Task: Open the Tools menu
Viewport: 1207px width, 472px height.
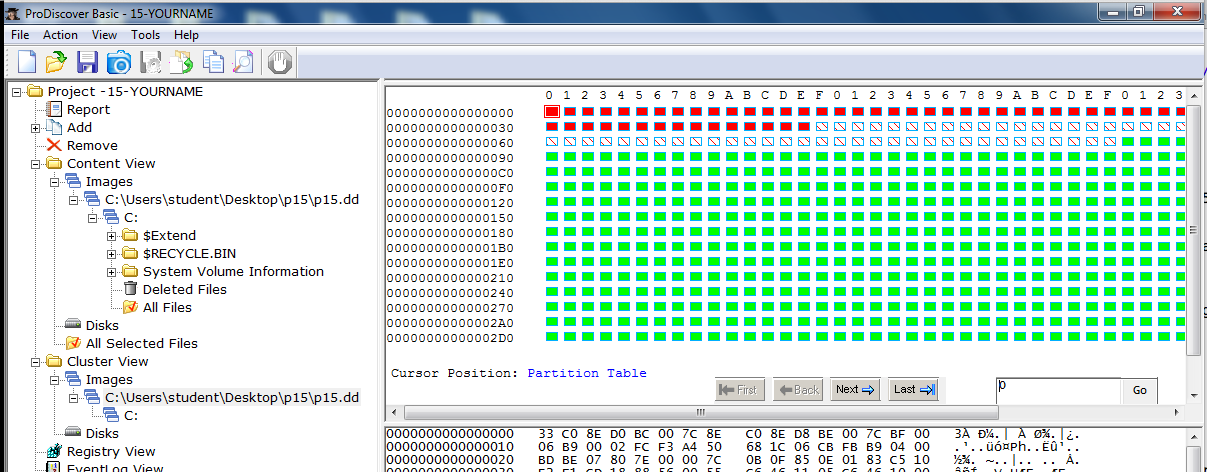Action: pyautogui.click(x=145, y=34)
